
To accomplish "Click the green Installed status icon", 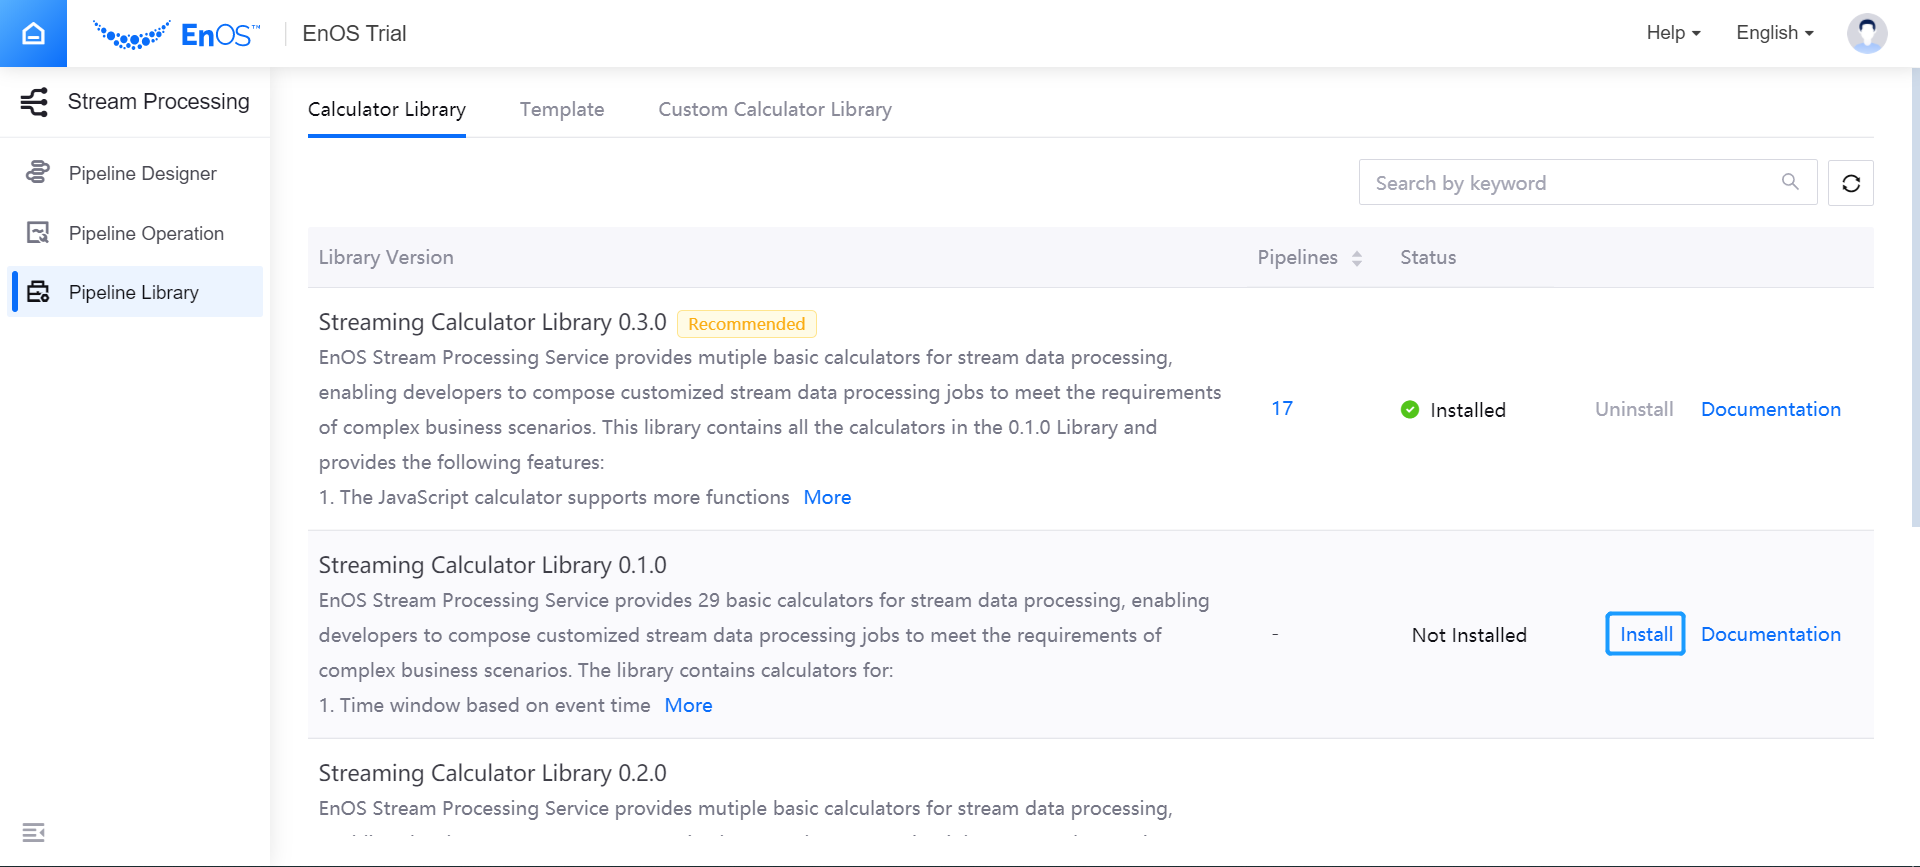I will point(1410,409).
